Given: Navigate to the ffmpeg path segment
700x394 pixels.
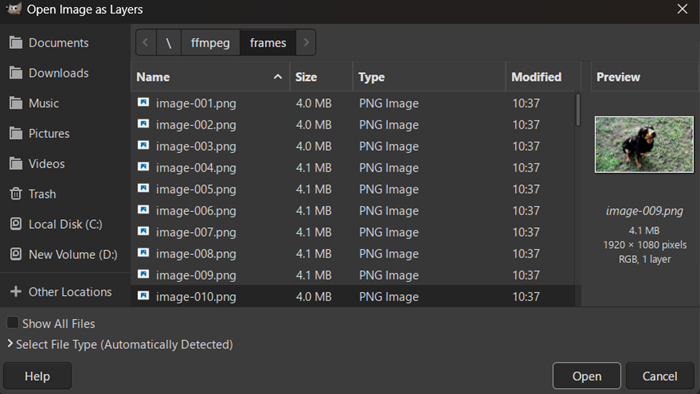Looking at the screenshot, I should [x=210, y=42].
